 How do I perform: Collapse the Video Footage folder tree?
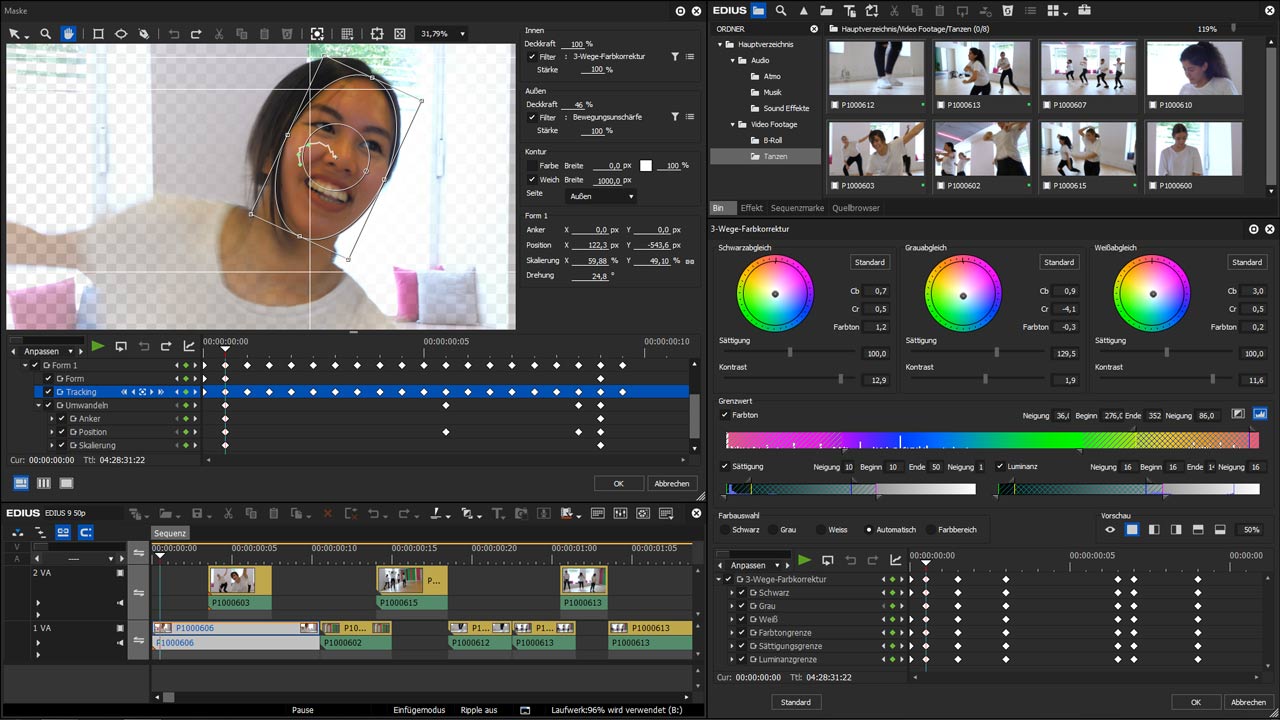(731, 125)
